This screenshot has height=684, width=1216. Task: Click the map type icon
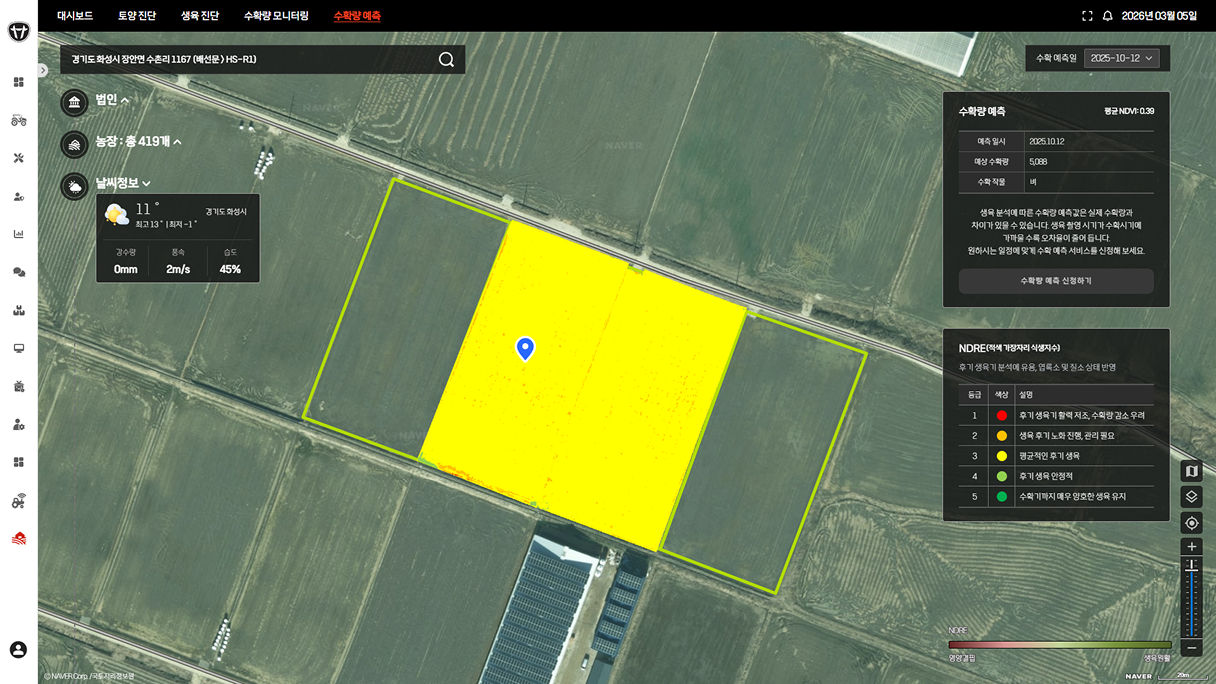click(1191, 471)
